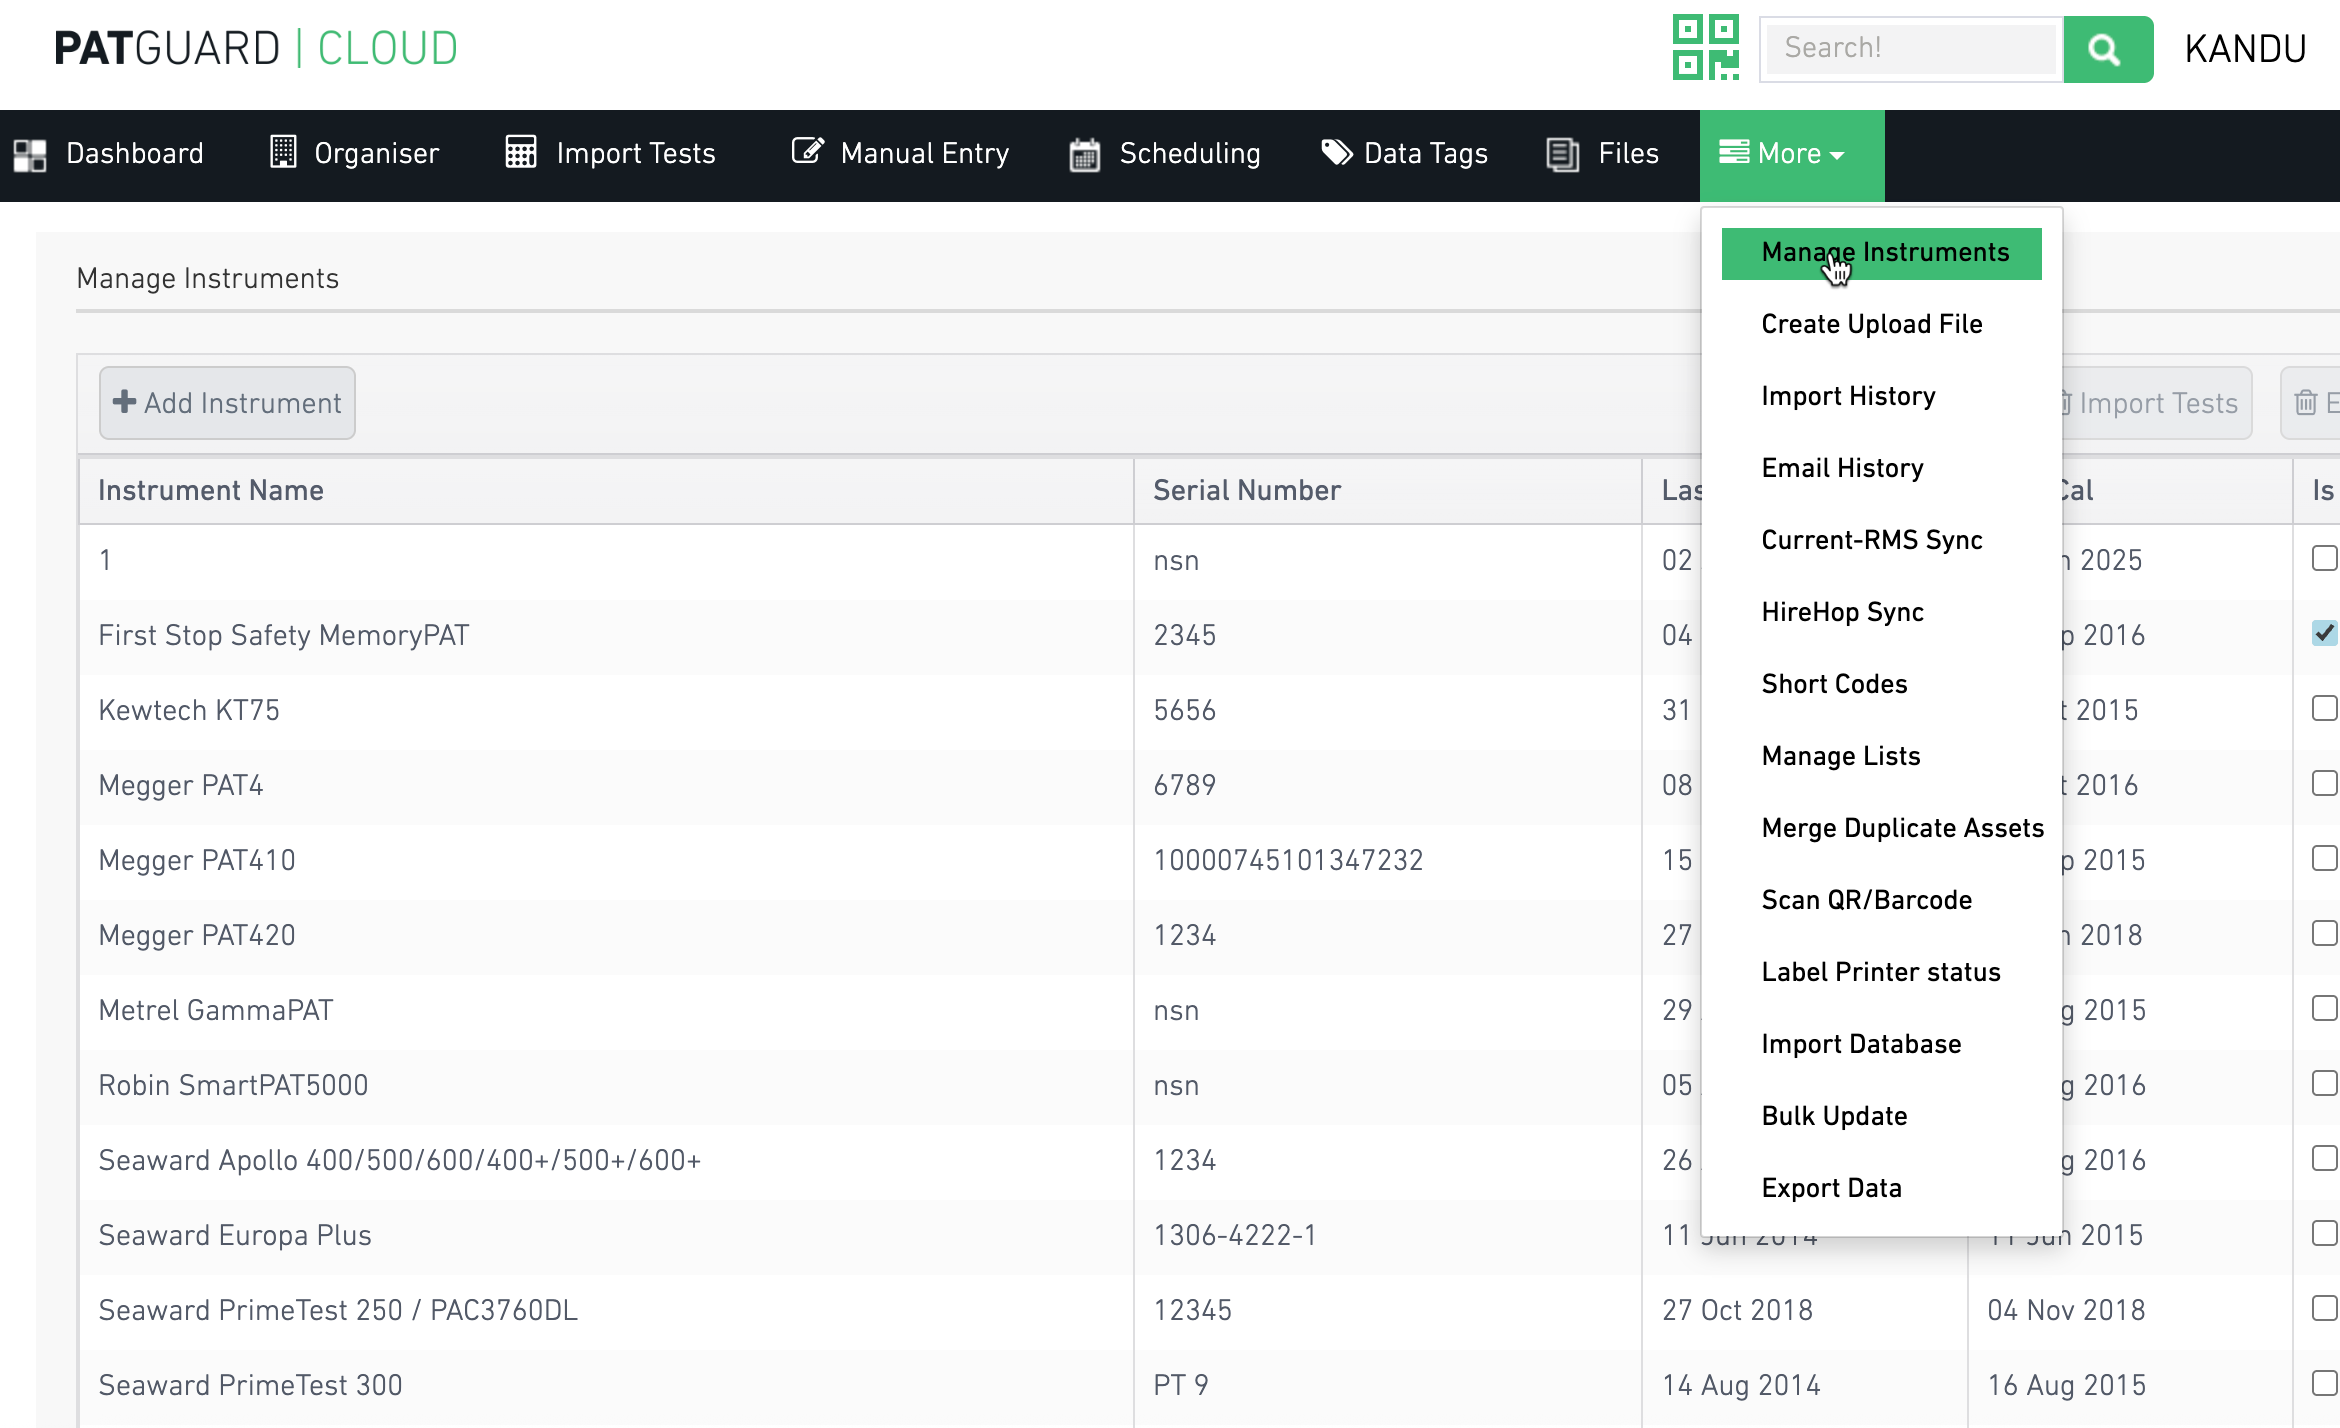This screenshot has width=2340, height=1428.
Task: Open Manage Lists from the menu
Action: [1840, 756]
